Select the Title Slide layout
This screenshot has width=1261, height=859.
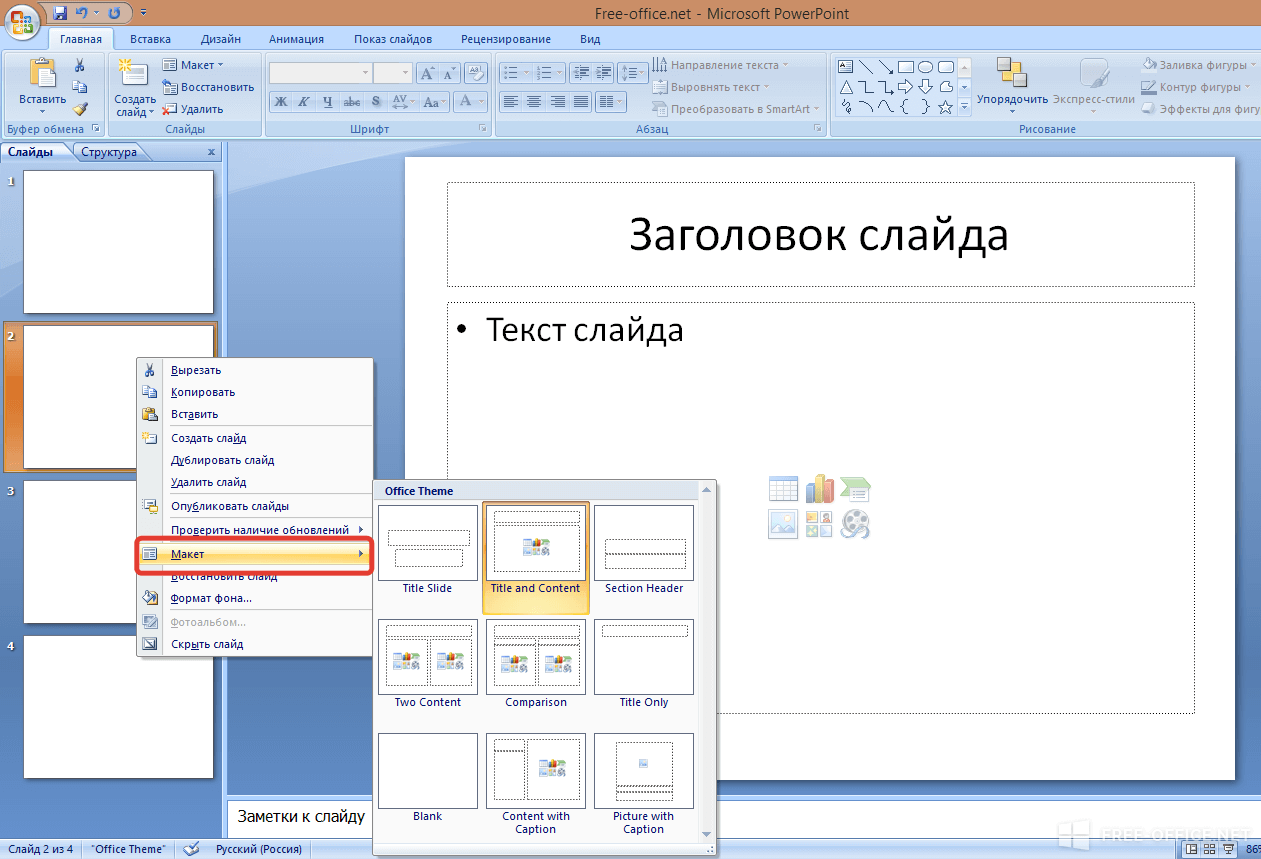tap(428, 550)
